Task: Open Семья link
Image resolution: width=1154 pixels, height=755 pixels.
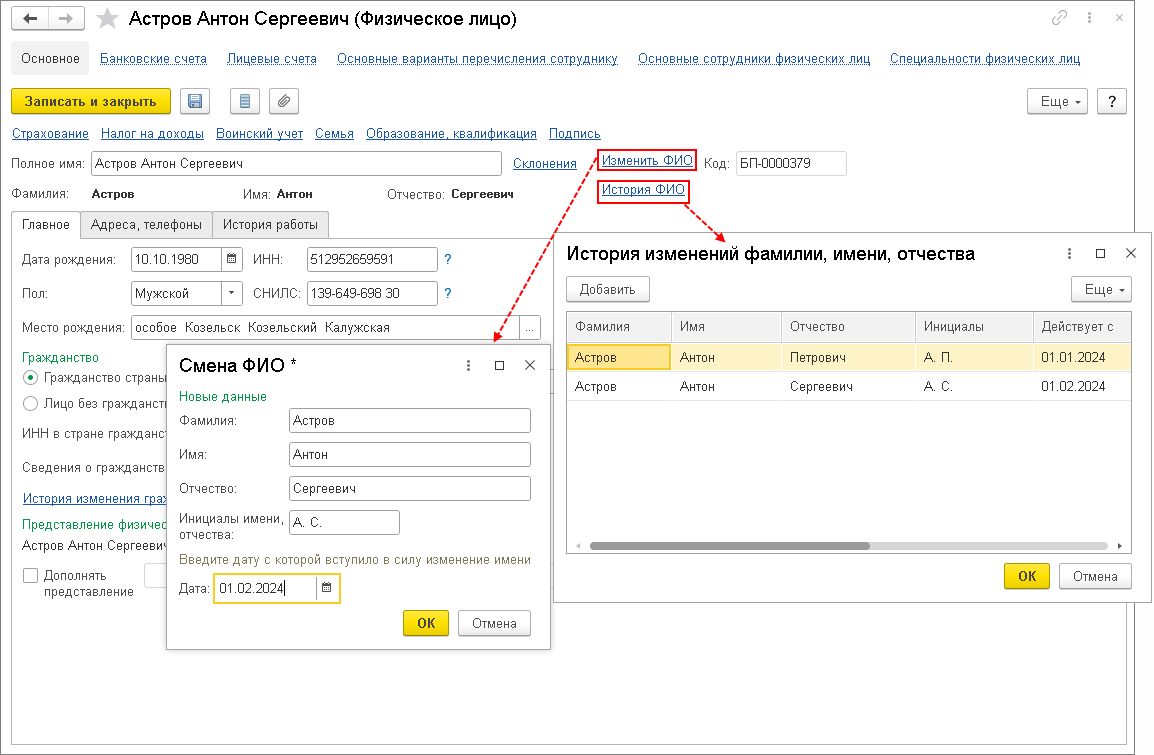Action: coord(334,133)
